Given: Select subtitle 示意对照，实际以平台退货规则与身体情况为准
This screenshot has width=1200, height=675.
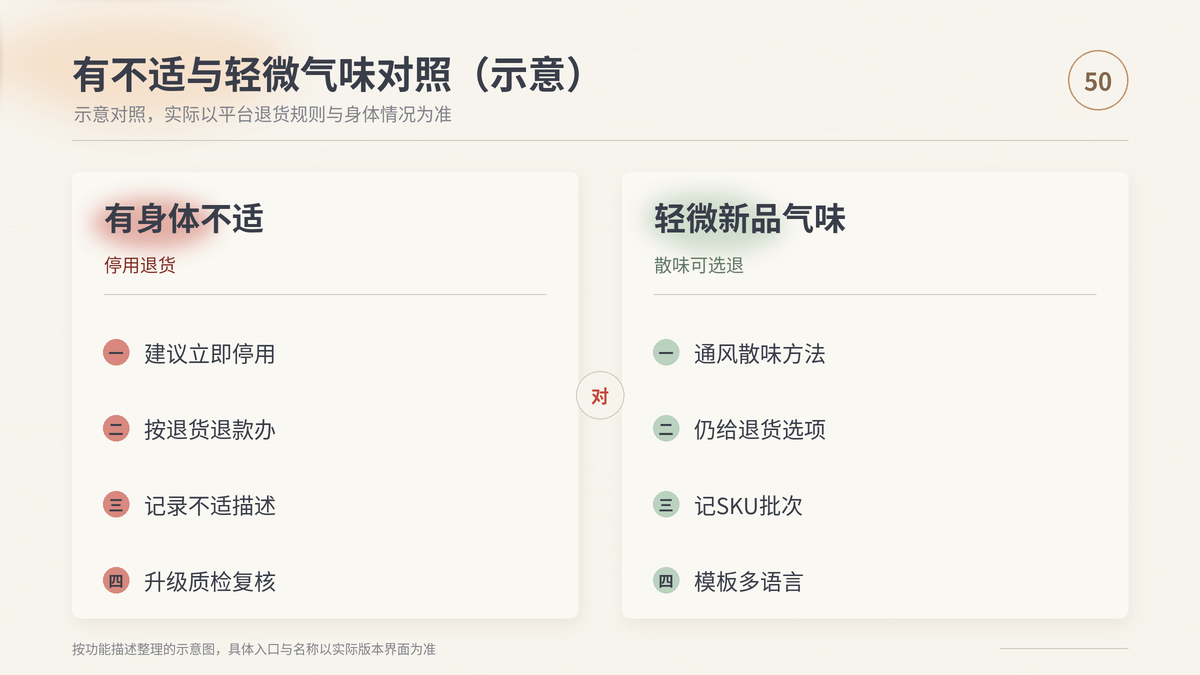Looking at the screenshot, I should click(x=263, y=114).
